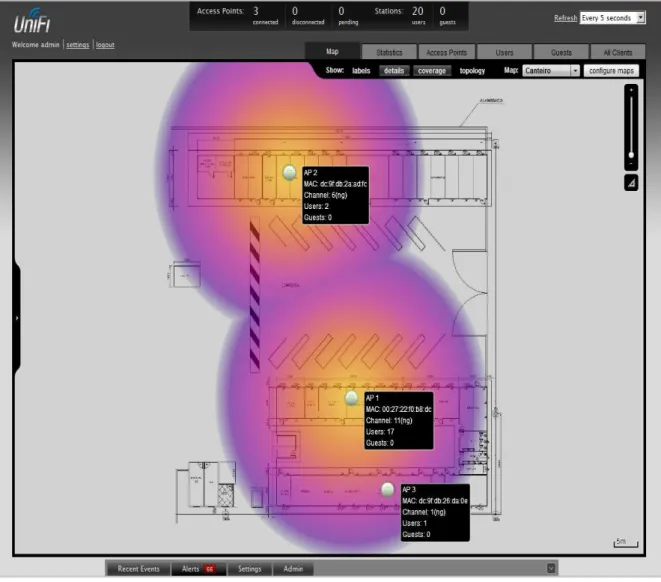Open the red alerts count badge
Screen dimensions: 661x582
click(x=210, y=569)
